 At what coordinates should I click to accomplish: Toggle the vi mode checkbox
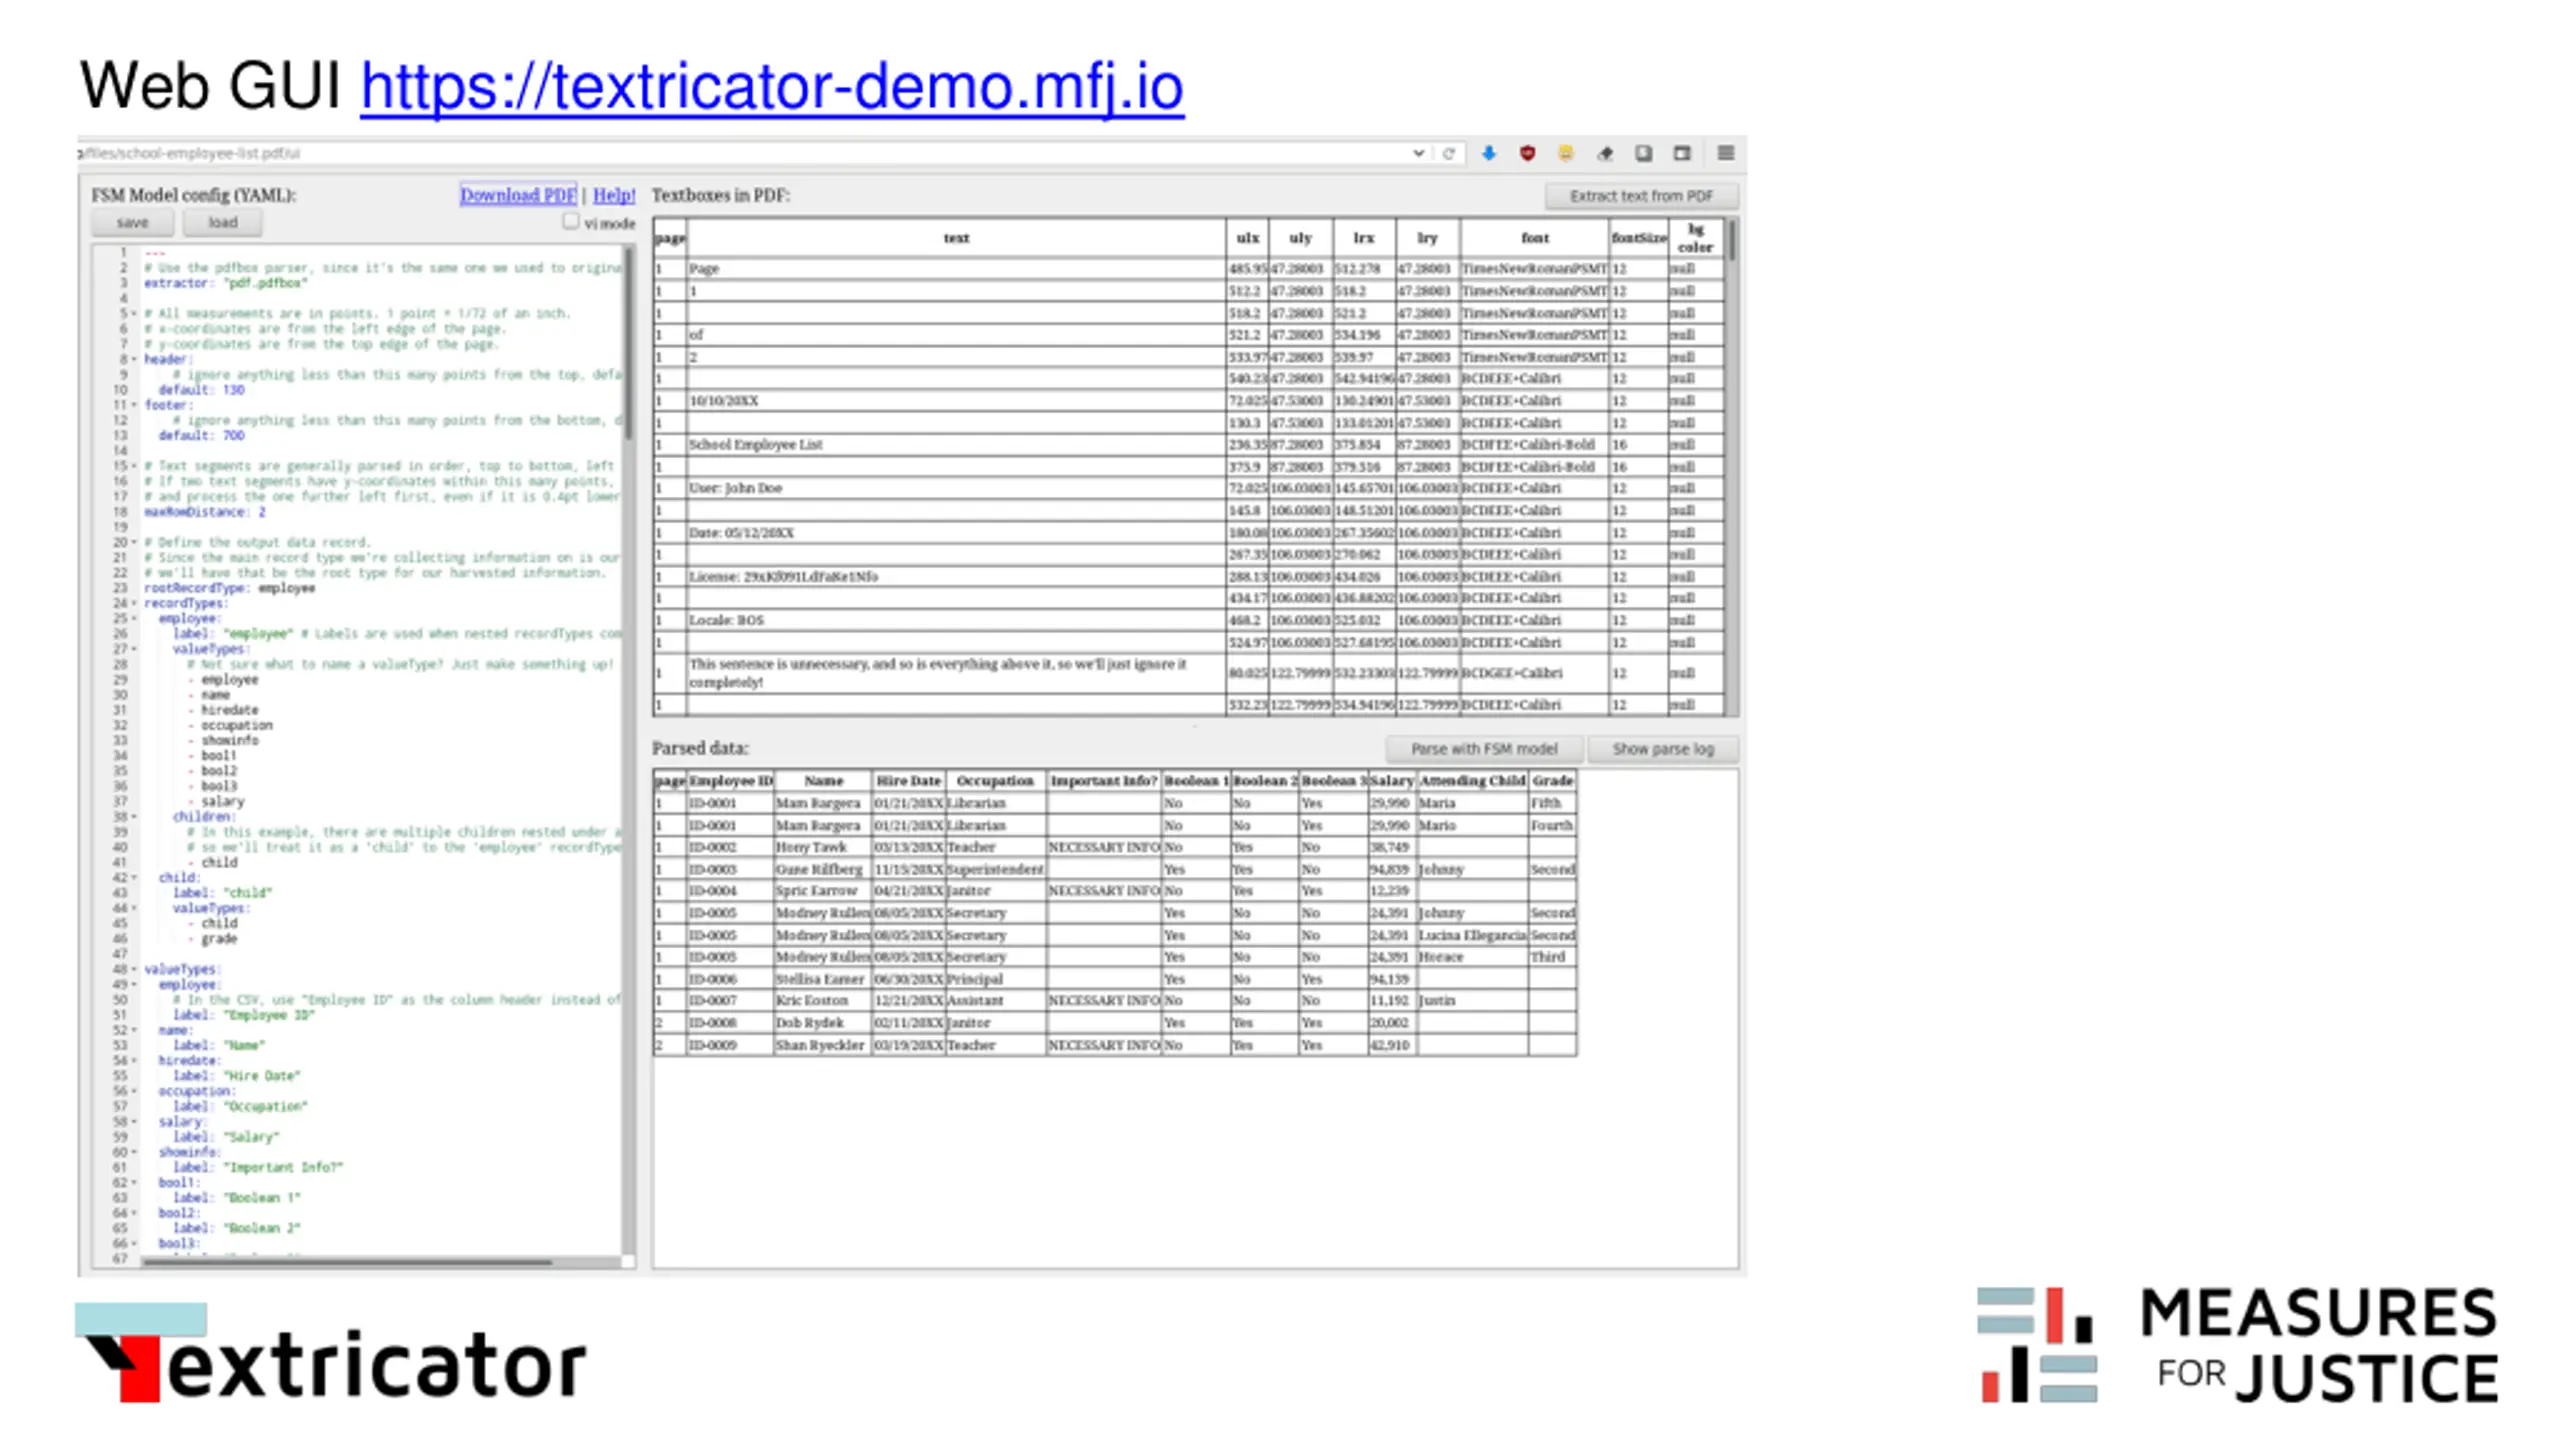pos(570,221)
